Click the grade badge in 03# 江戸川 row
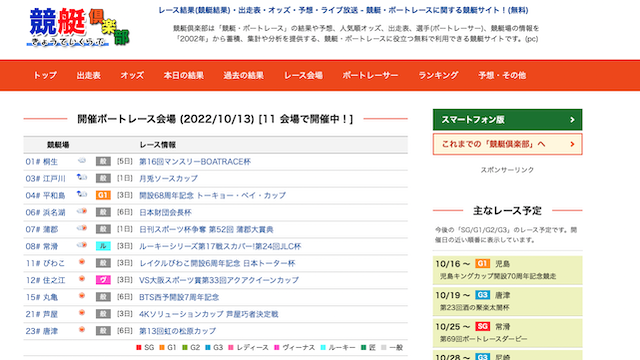The image size is (640, 360). [103, 178]
